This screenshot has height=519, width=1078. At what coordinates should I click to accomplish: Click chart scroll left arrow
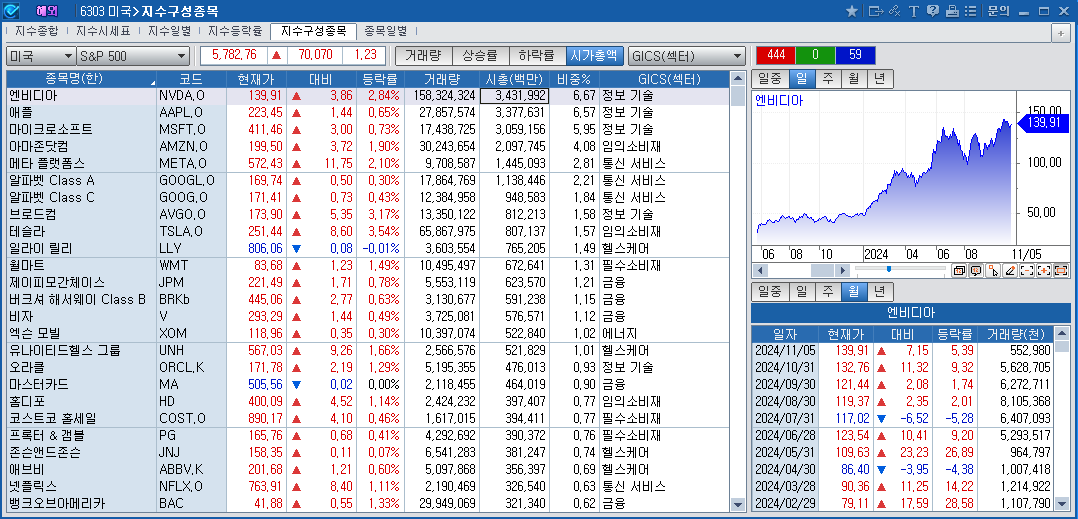(x=758, y=270)
